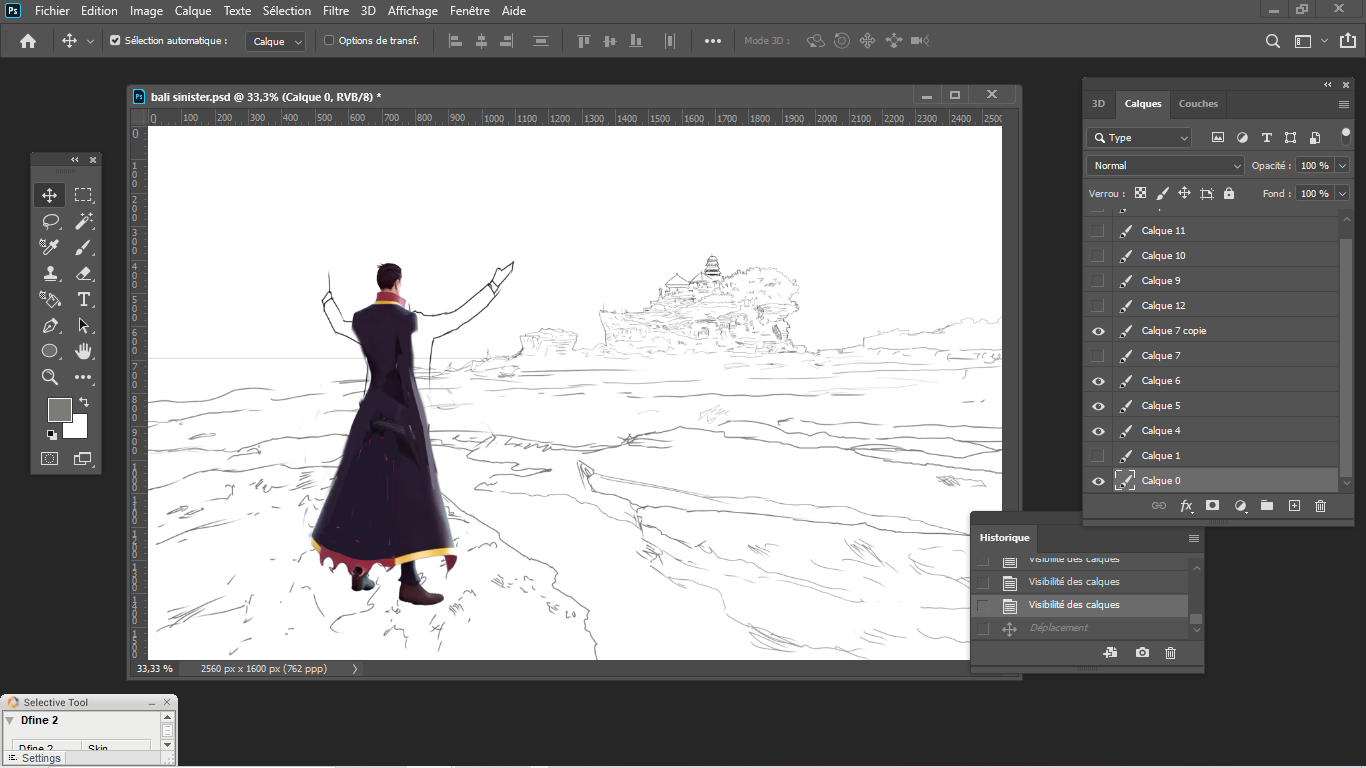Viewport: 1366px width, 768px height.
Task: Select the Hand tool
Action: pyautogui.click(x=84, y=351)
